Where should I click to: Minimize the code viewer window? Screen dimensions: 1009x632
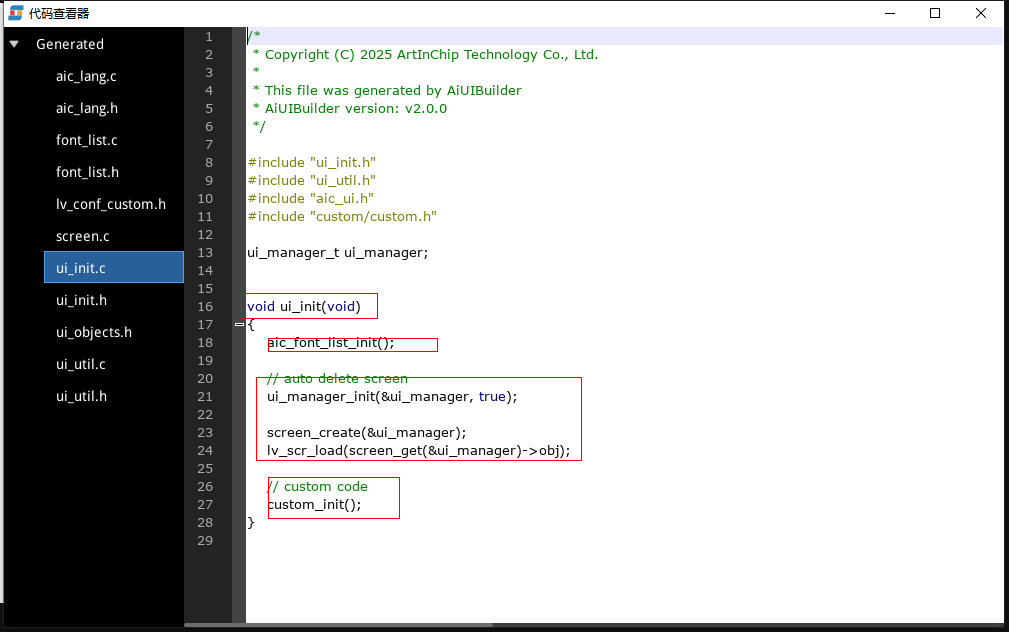tap(890, 13)
